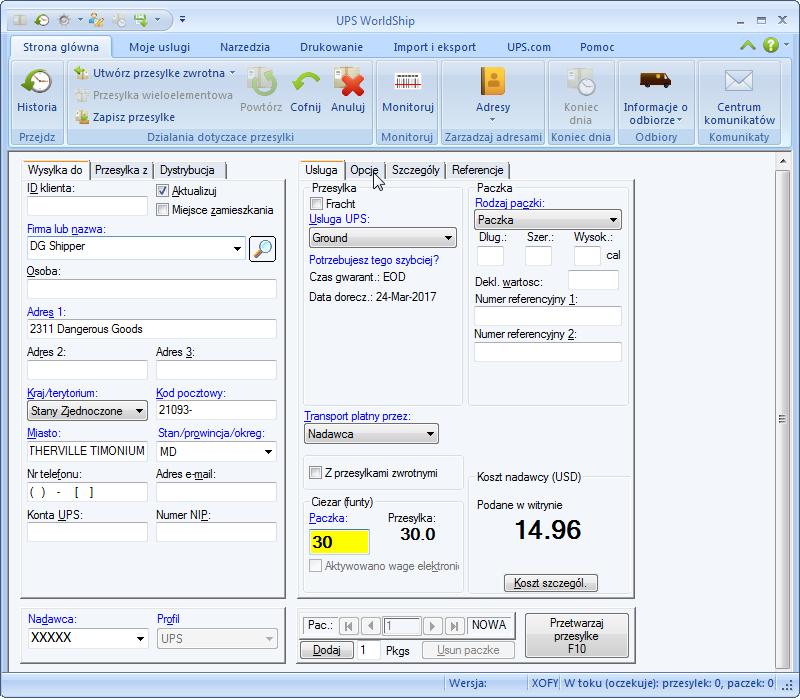
Task: Go to last package navigation arrow
Action: pyautogui.click(x=455, y=626)
